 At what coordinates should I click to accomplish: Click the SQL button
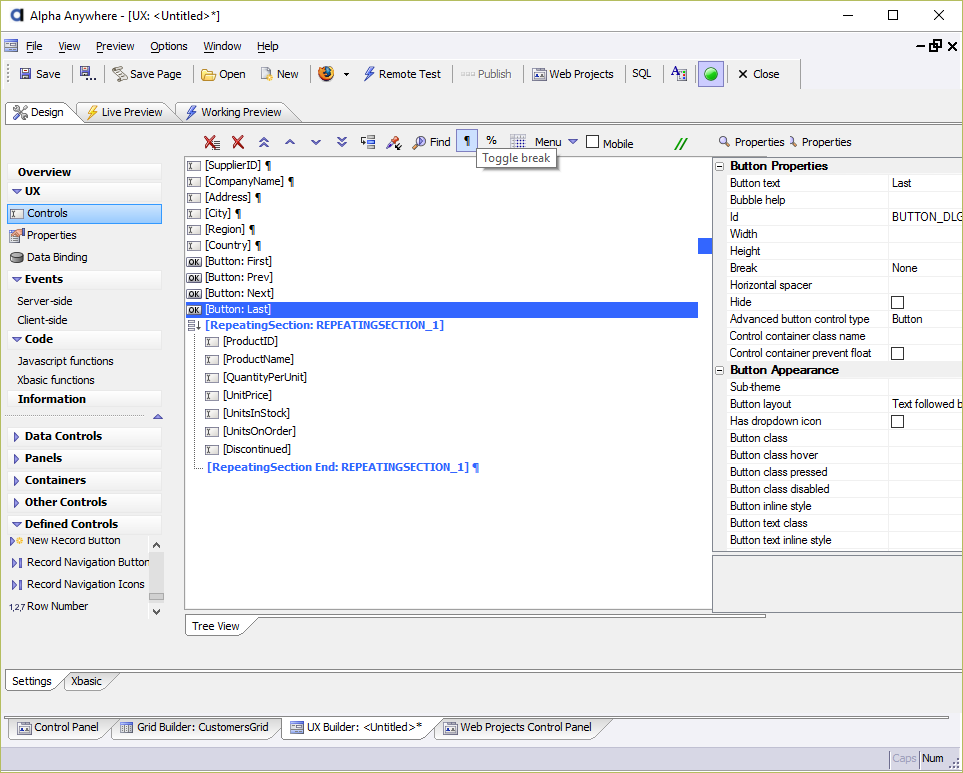pos(641,74)
